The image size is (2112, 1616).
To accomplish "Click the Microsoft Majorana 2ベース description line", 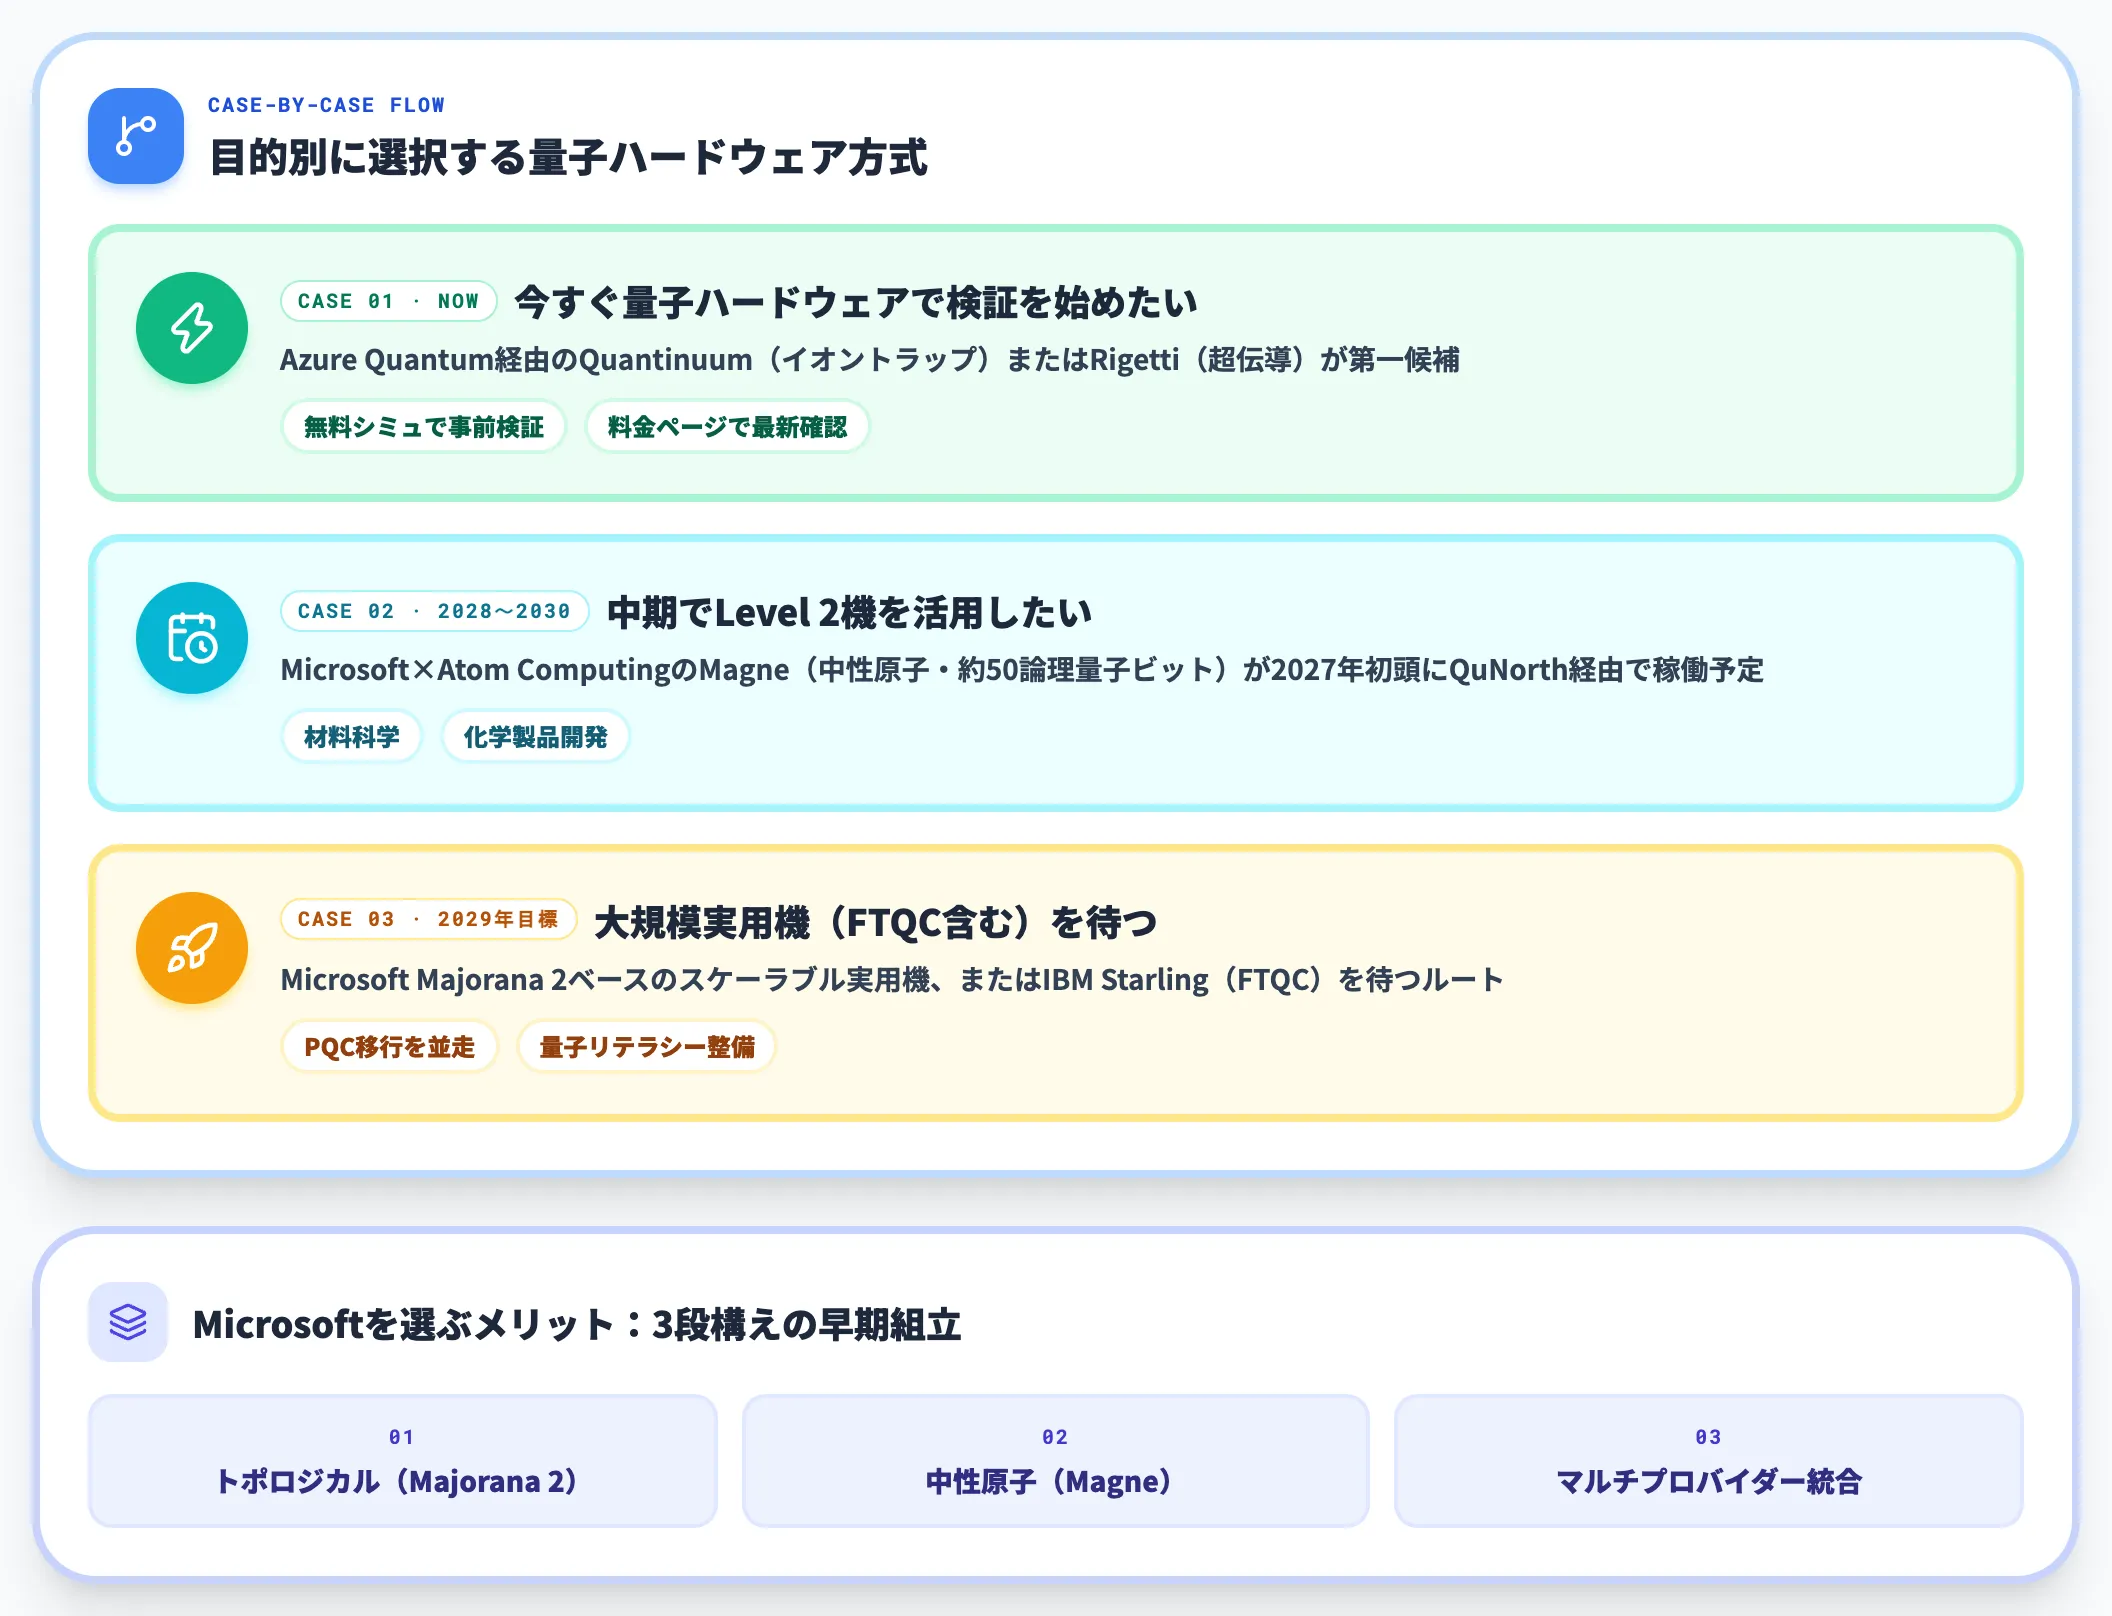I will tap(892, 980).
